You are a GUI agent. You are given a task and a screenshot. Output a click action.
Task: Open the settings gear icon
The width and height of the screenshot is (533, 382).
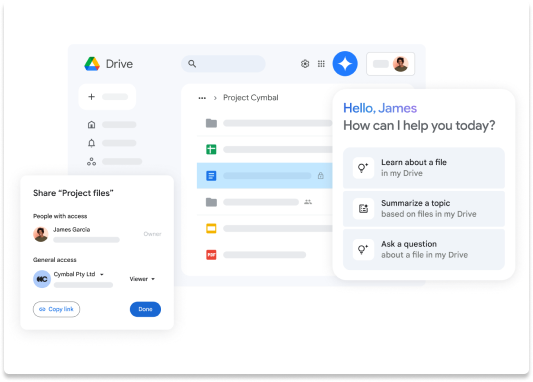click(305, 64)
